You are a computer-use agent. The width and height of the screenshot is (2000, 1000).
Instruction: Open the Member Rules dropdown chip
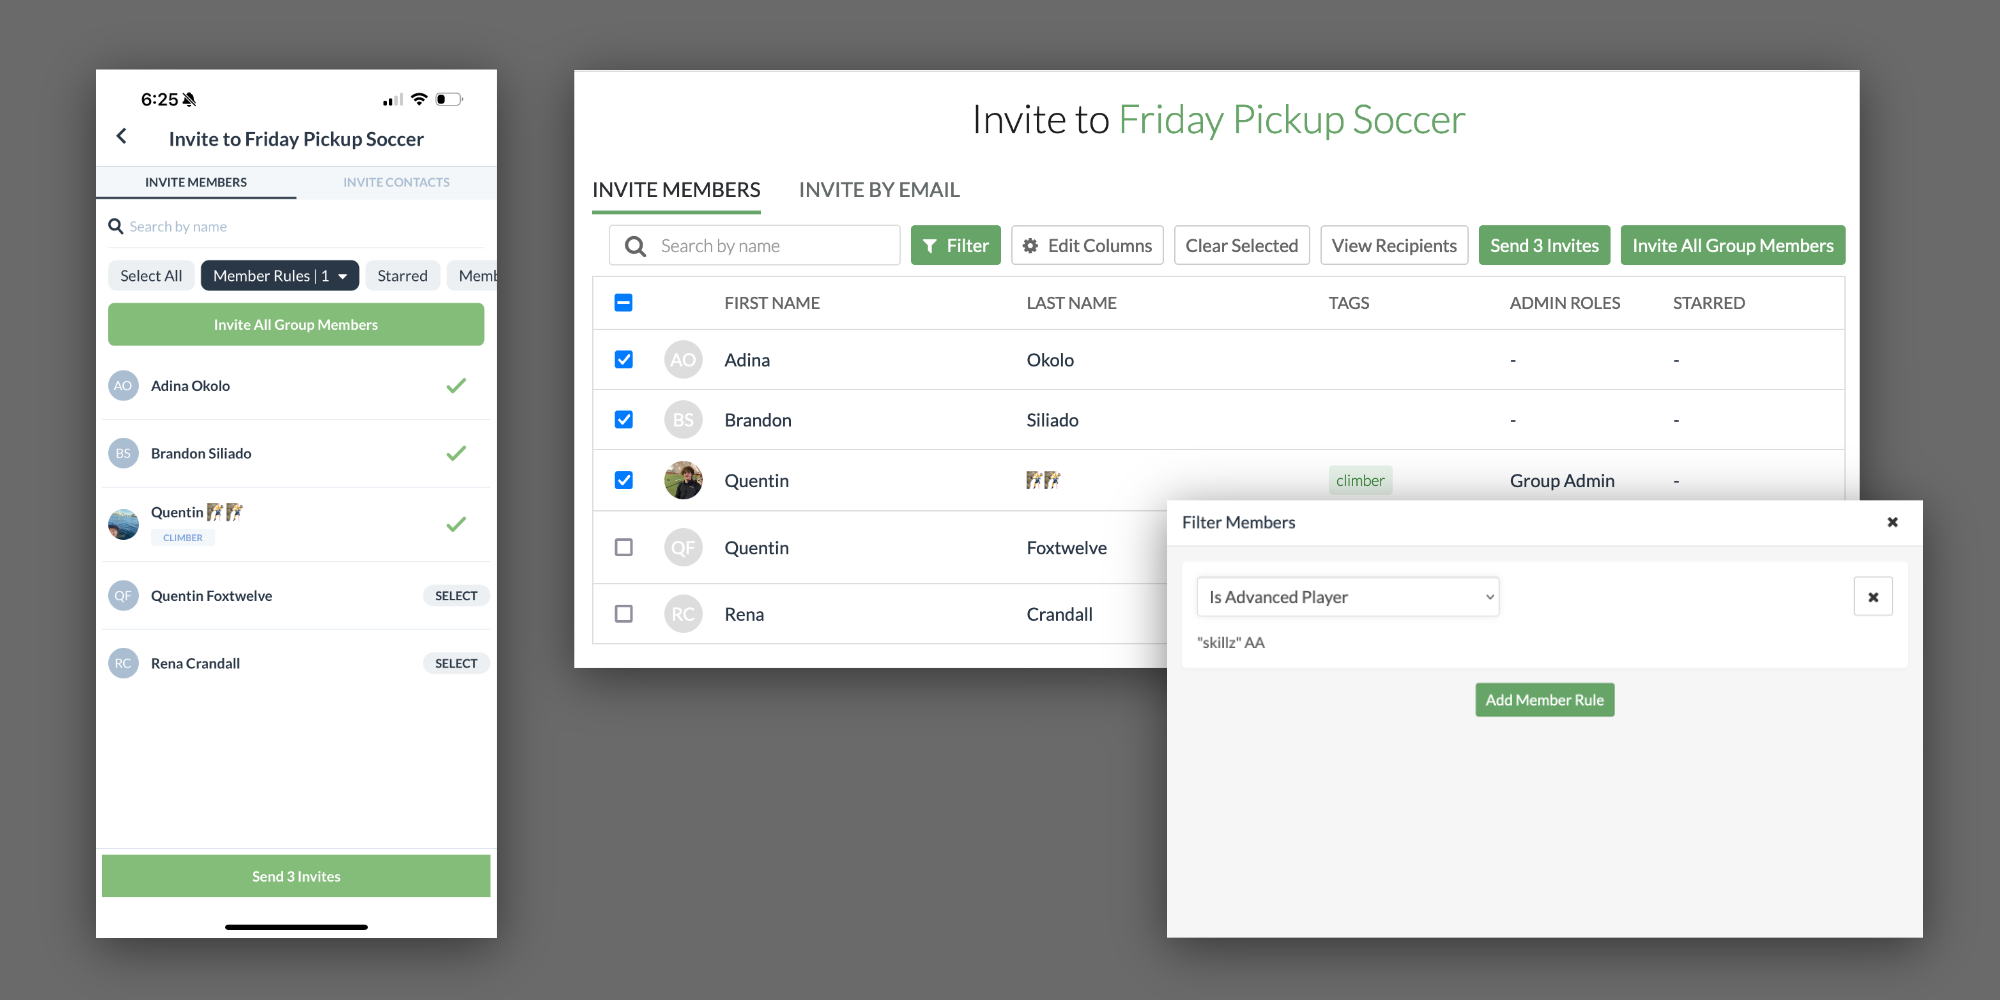[279, 276]
